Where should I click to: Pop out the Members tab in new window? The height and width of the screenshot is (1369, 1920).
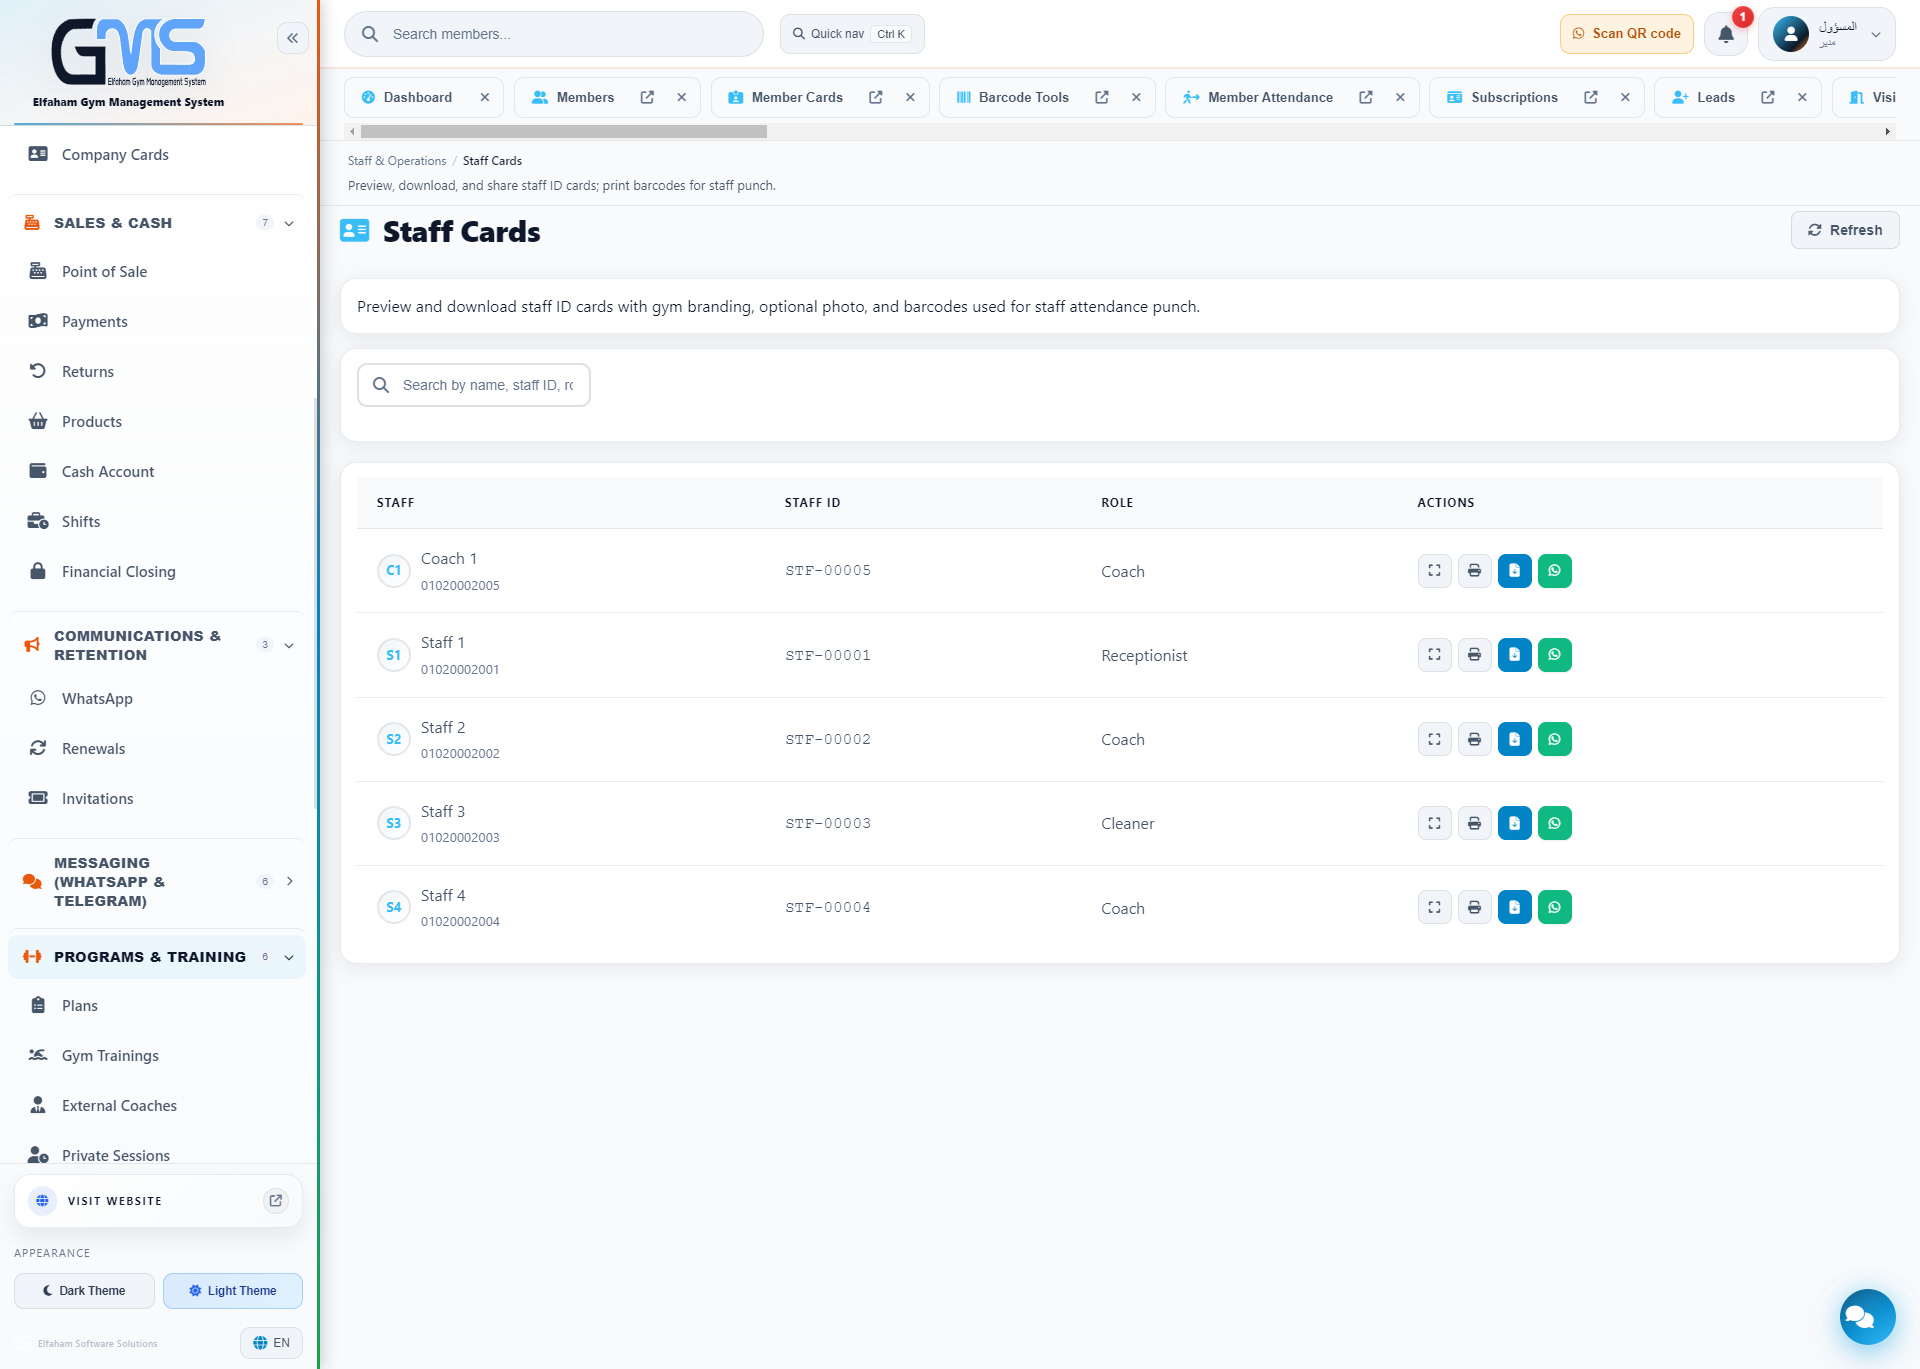click(647, 97)
